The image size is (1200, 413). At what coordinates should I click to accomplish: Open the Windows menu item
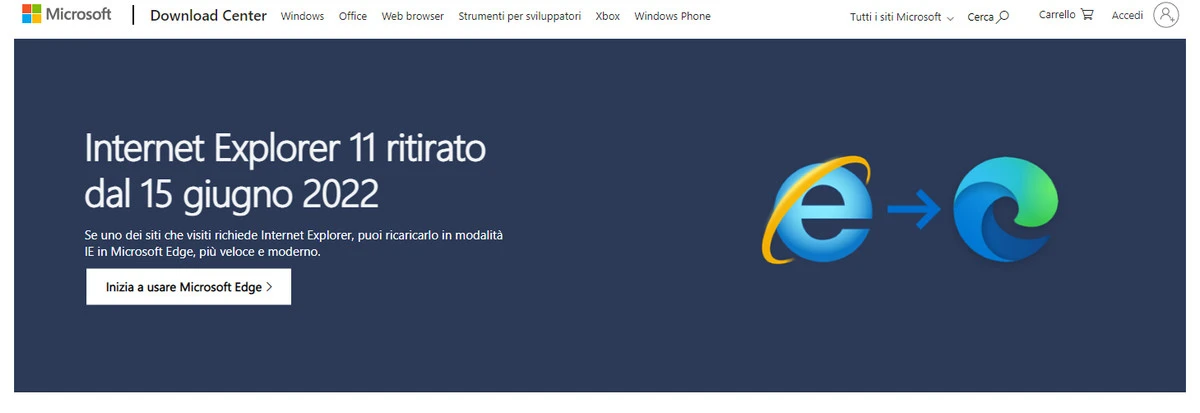[x=302, y=17]
